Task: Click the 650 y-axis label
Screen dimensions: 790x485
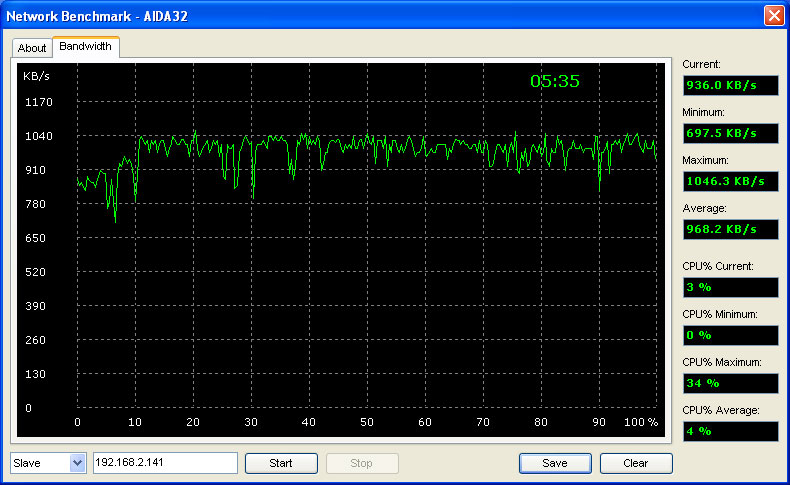Action: tap(35, 238)
